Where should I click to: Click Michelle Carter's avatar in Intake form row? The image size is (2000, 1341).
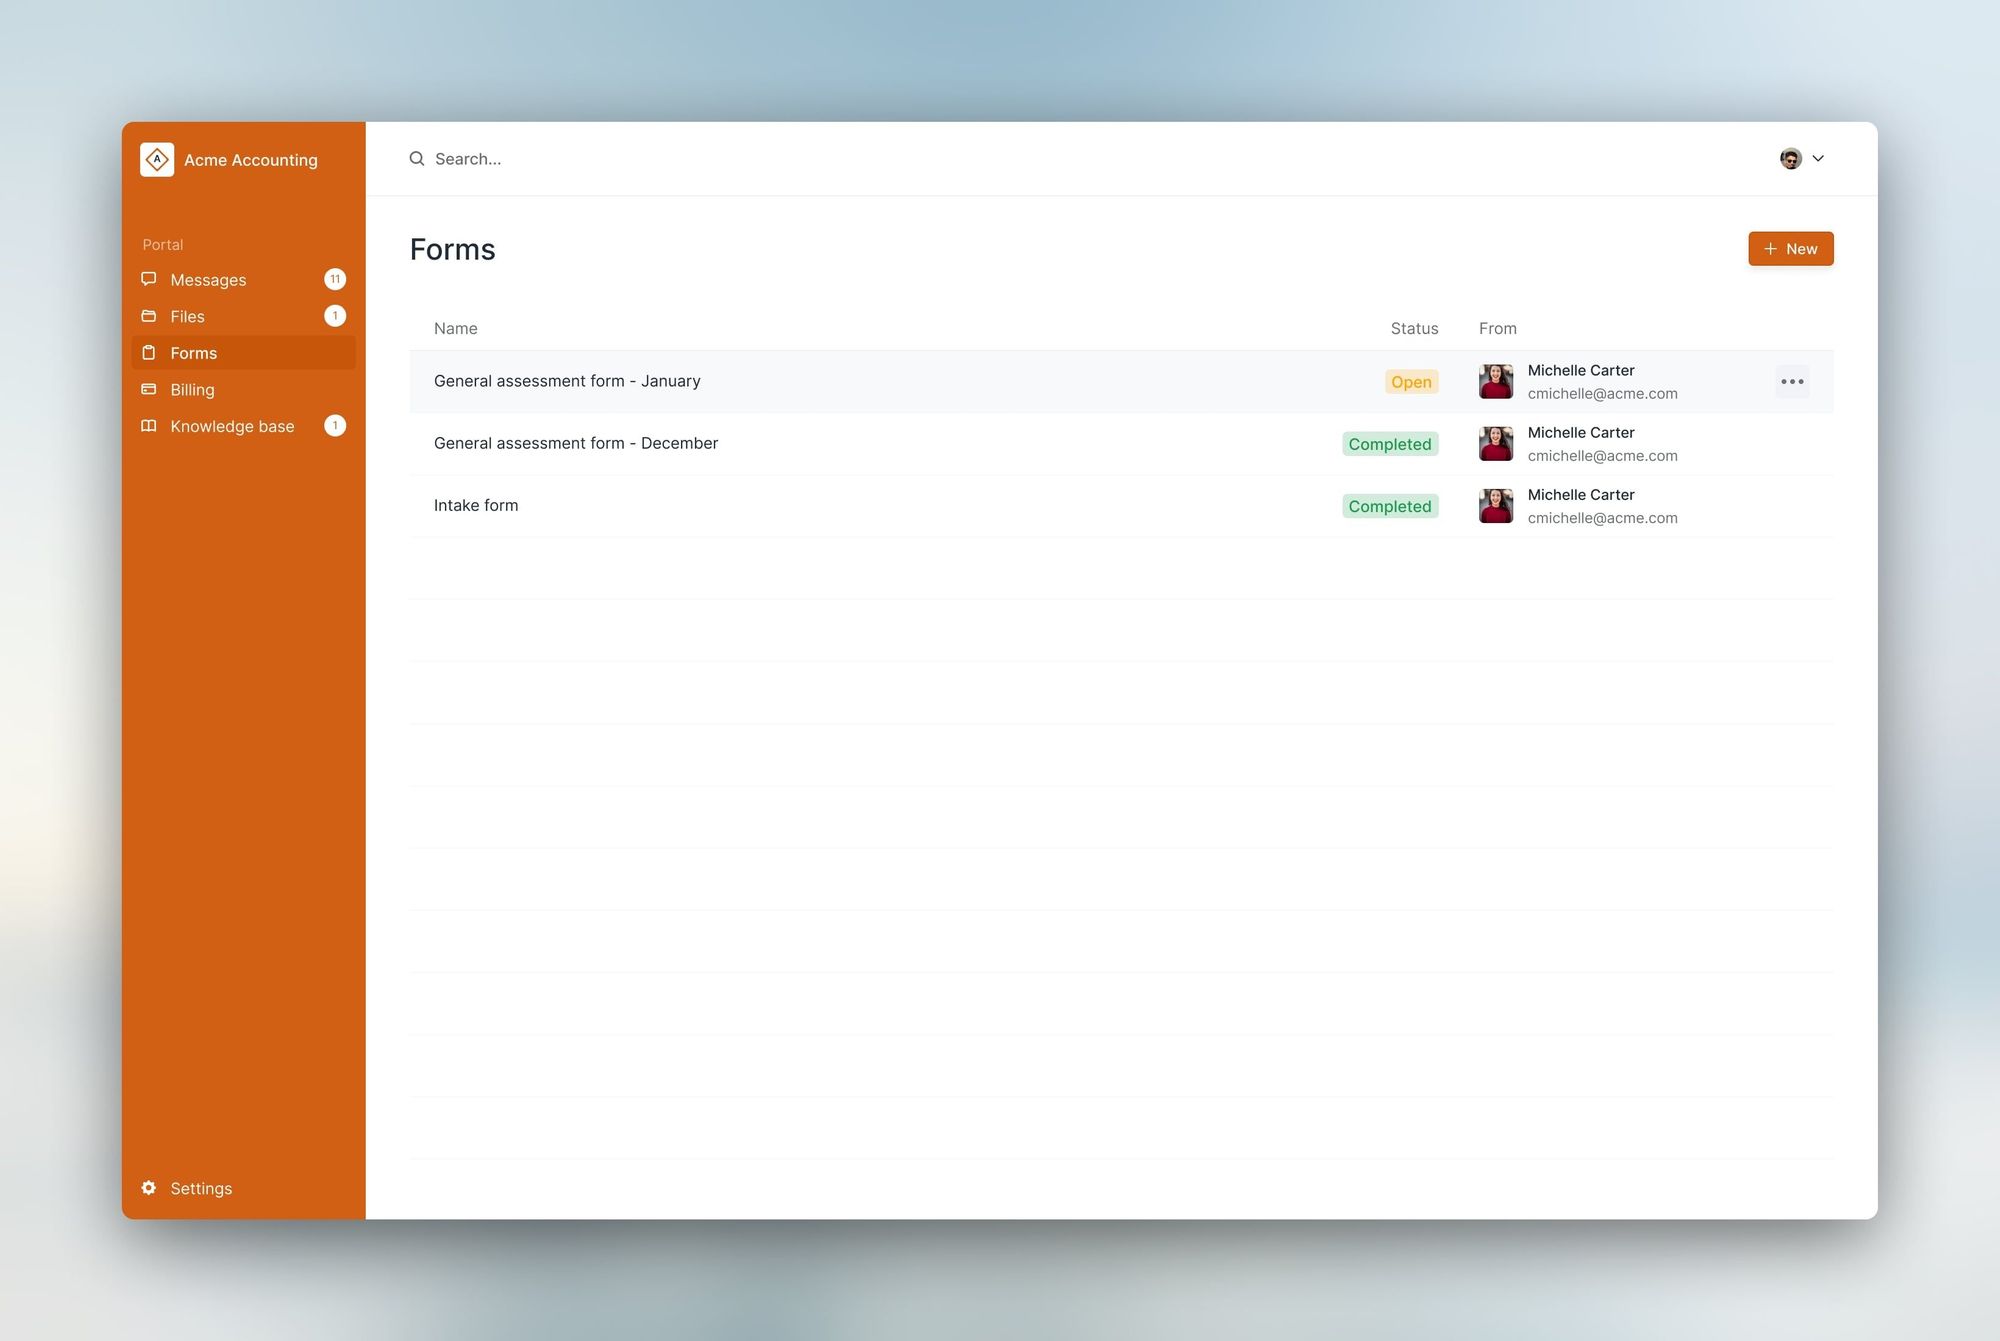pyautogui.click(x=1496, y=506)
